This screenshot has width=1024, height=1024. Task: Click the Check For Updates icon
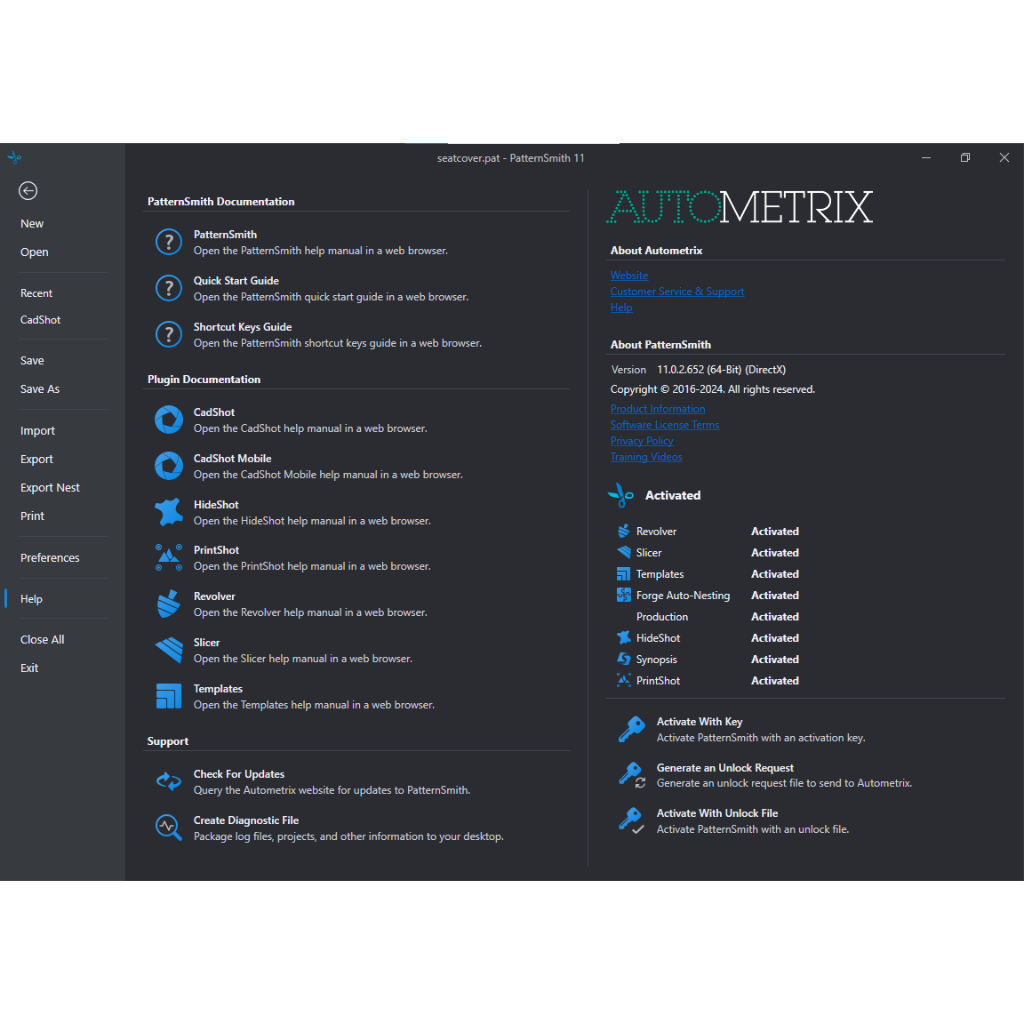(168, 782)
